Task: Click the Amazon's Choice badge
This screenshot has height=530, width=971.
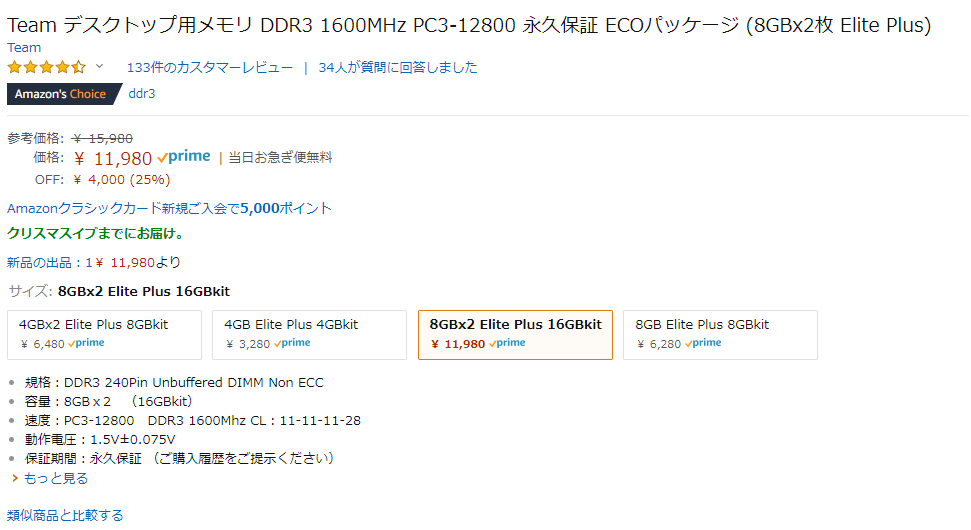Action: click(60, 94)
